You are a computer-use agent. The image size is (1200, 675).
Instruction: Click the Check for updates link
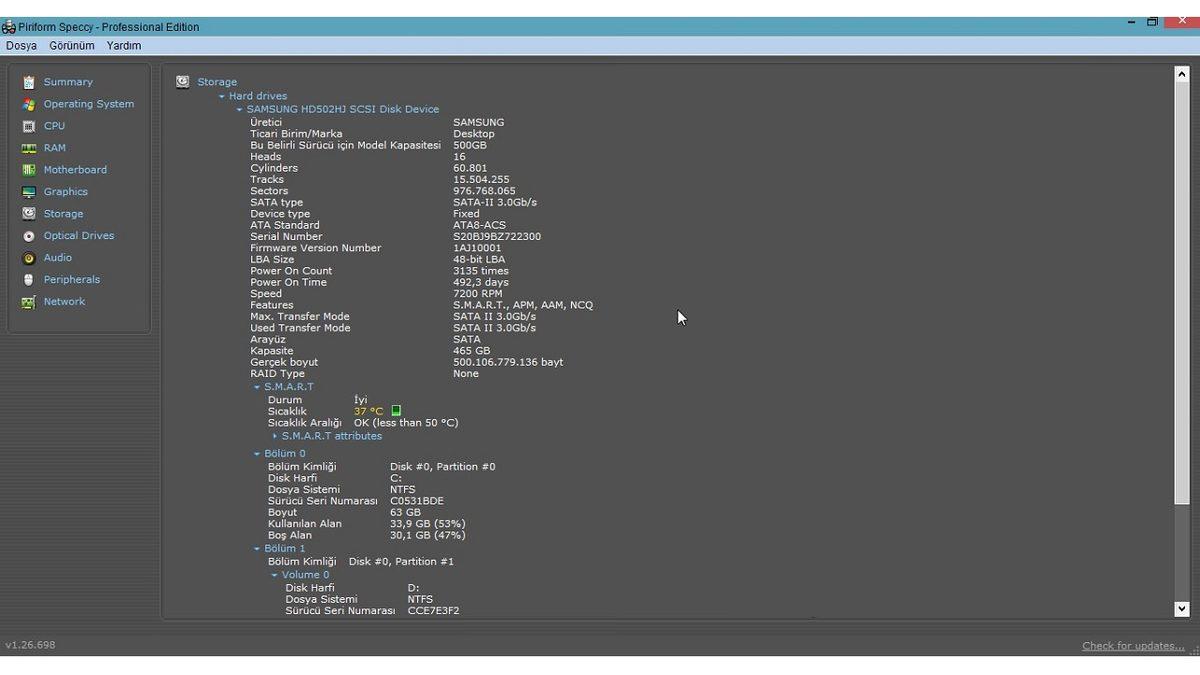click(x=1132, y=646)
